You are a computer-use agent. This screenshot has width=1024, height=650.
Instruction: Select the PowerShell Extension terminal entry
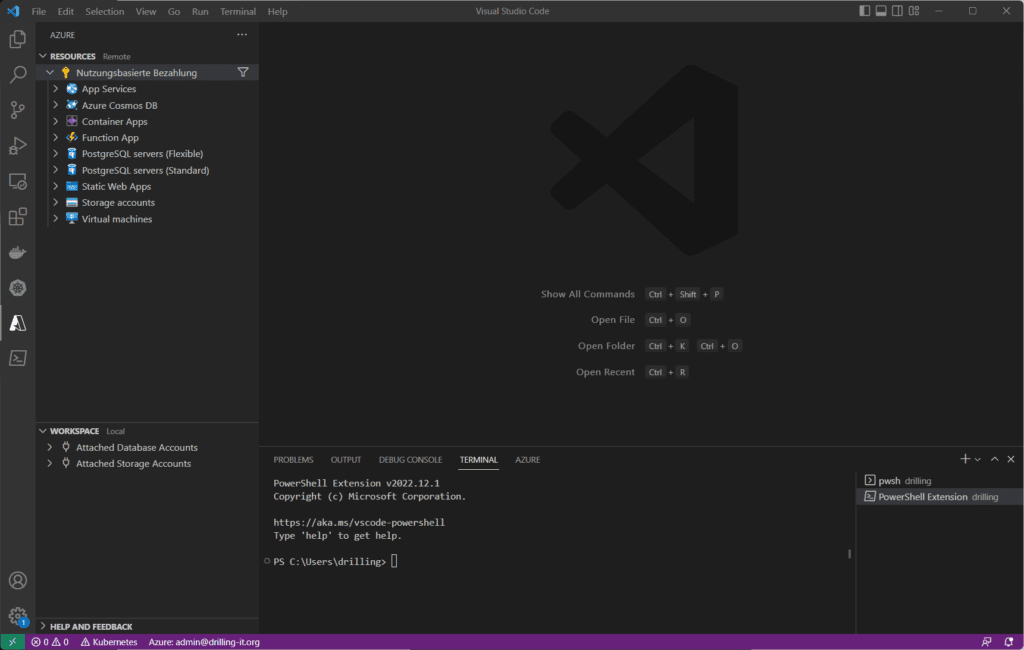(939, 497)
